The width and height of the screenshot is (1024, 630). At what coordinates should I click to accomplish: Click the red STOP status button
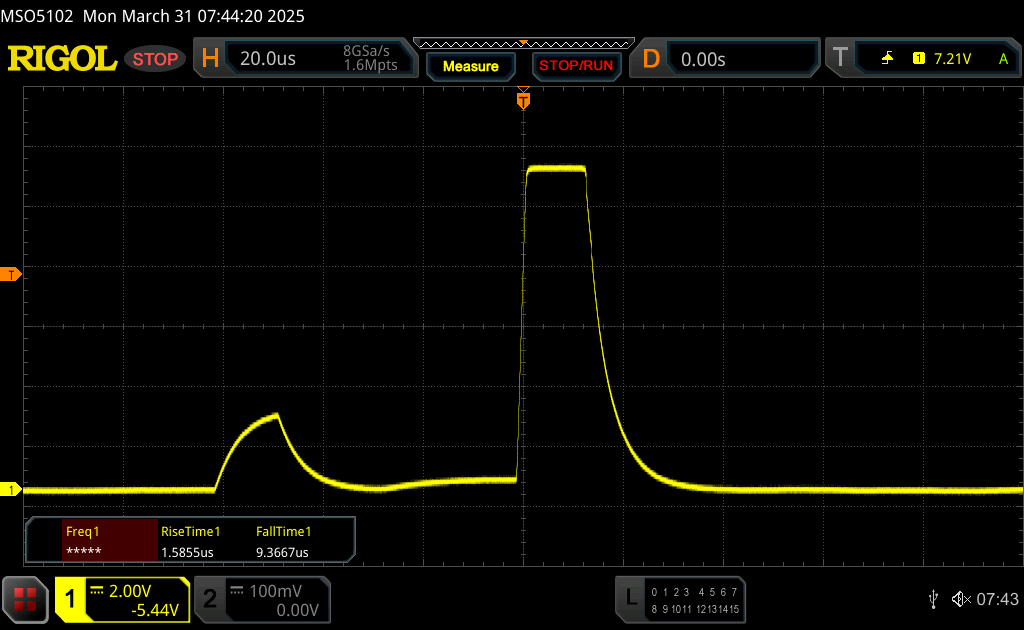click(x=156, y=59)
